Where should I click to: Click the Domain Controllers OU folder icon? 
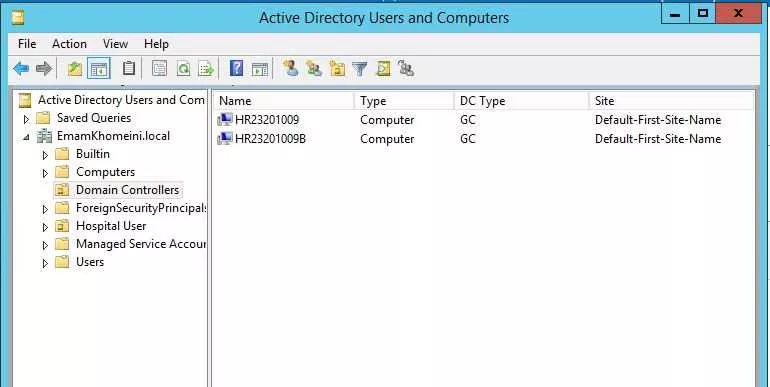coord(62,190)
